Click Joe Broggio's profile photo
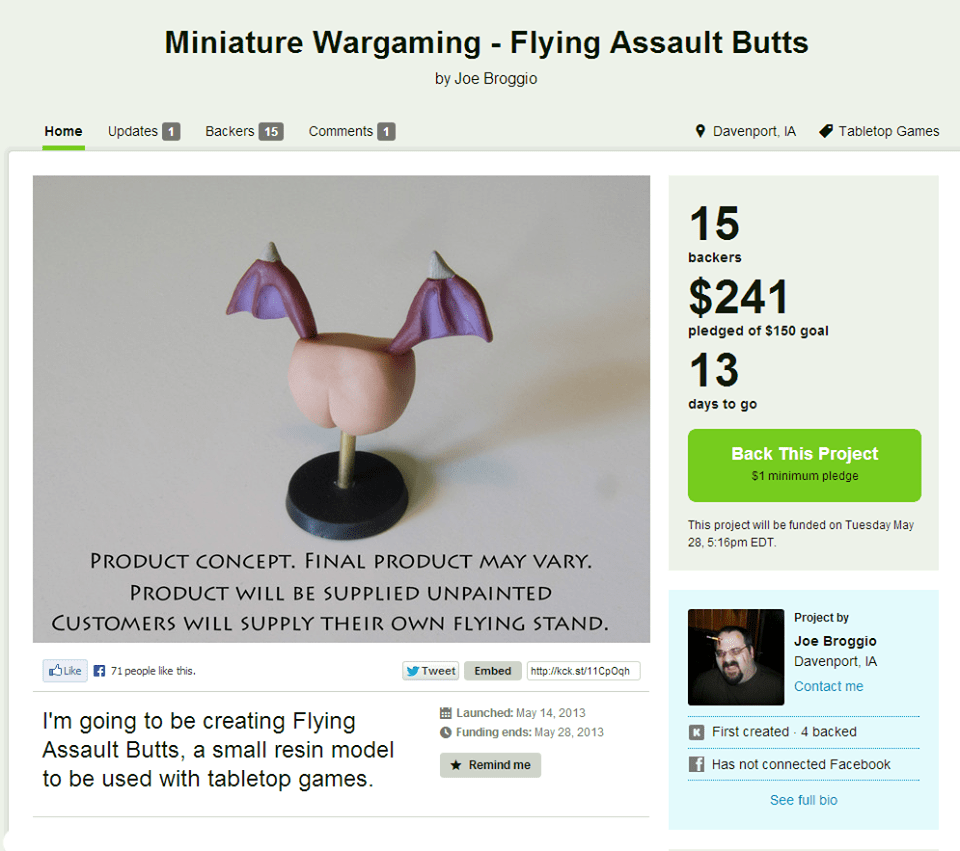 click(735, 657)
